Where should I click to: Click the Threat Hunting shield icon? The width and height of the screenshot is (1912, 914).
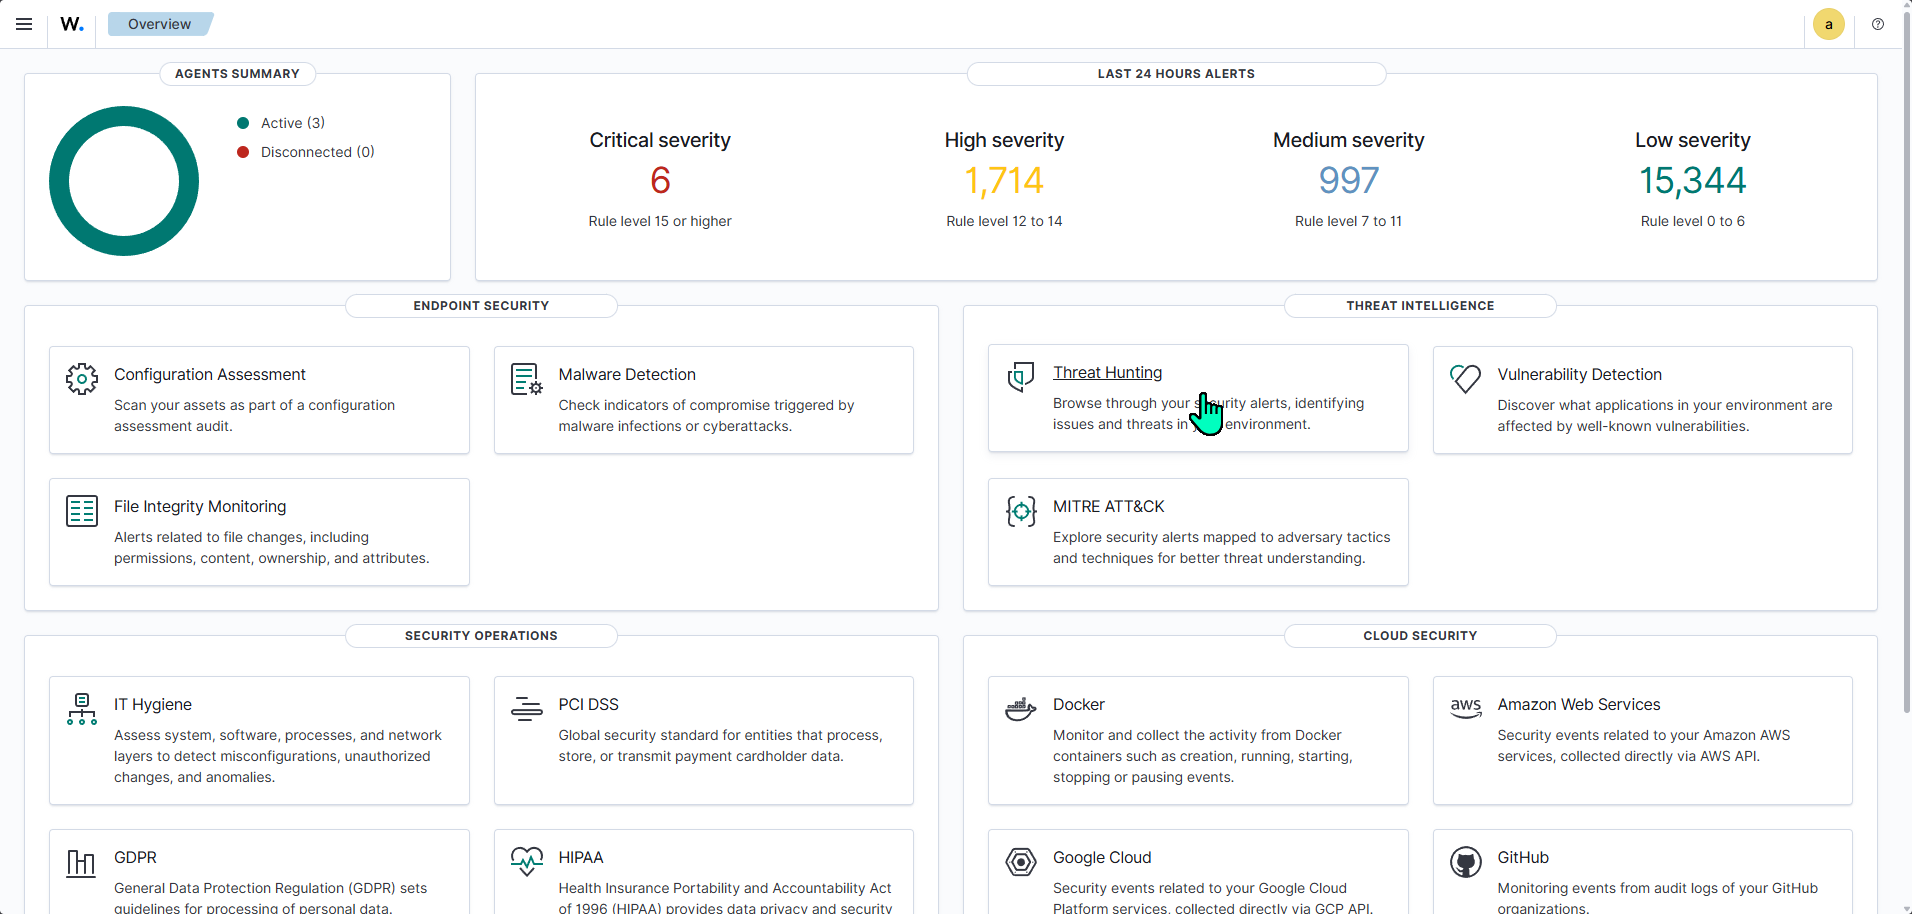tap(1021, 377)
